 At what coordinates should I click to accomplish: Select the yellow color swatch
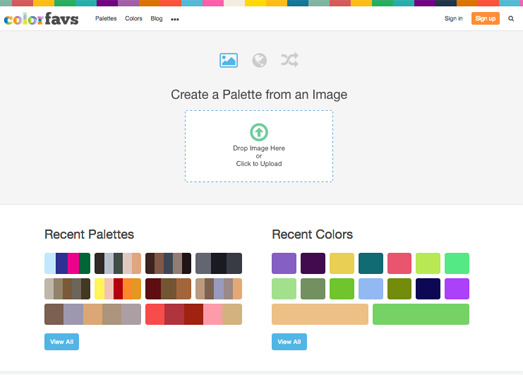coord(342,263)
